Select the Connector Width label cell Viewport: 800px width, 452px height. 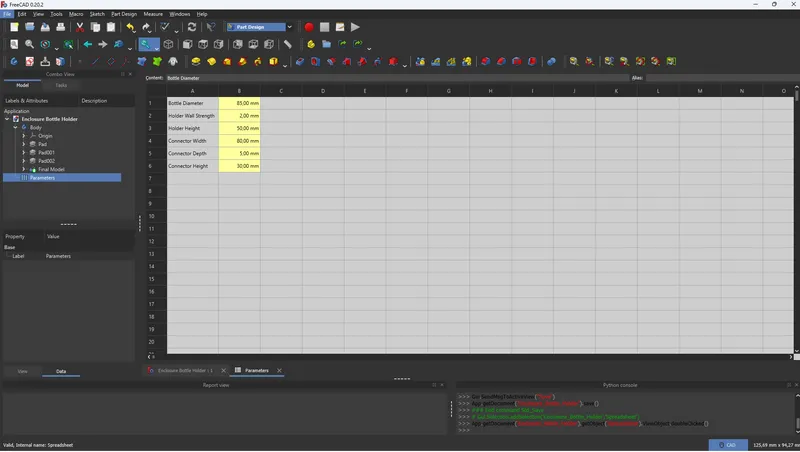click(193, 141)
